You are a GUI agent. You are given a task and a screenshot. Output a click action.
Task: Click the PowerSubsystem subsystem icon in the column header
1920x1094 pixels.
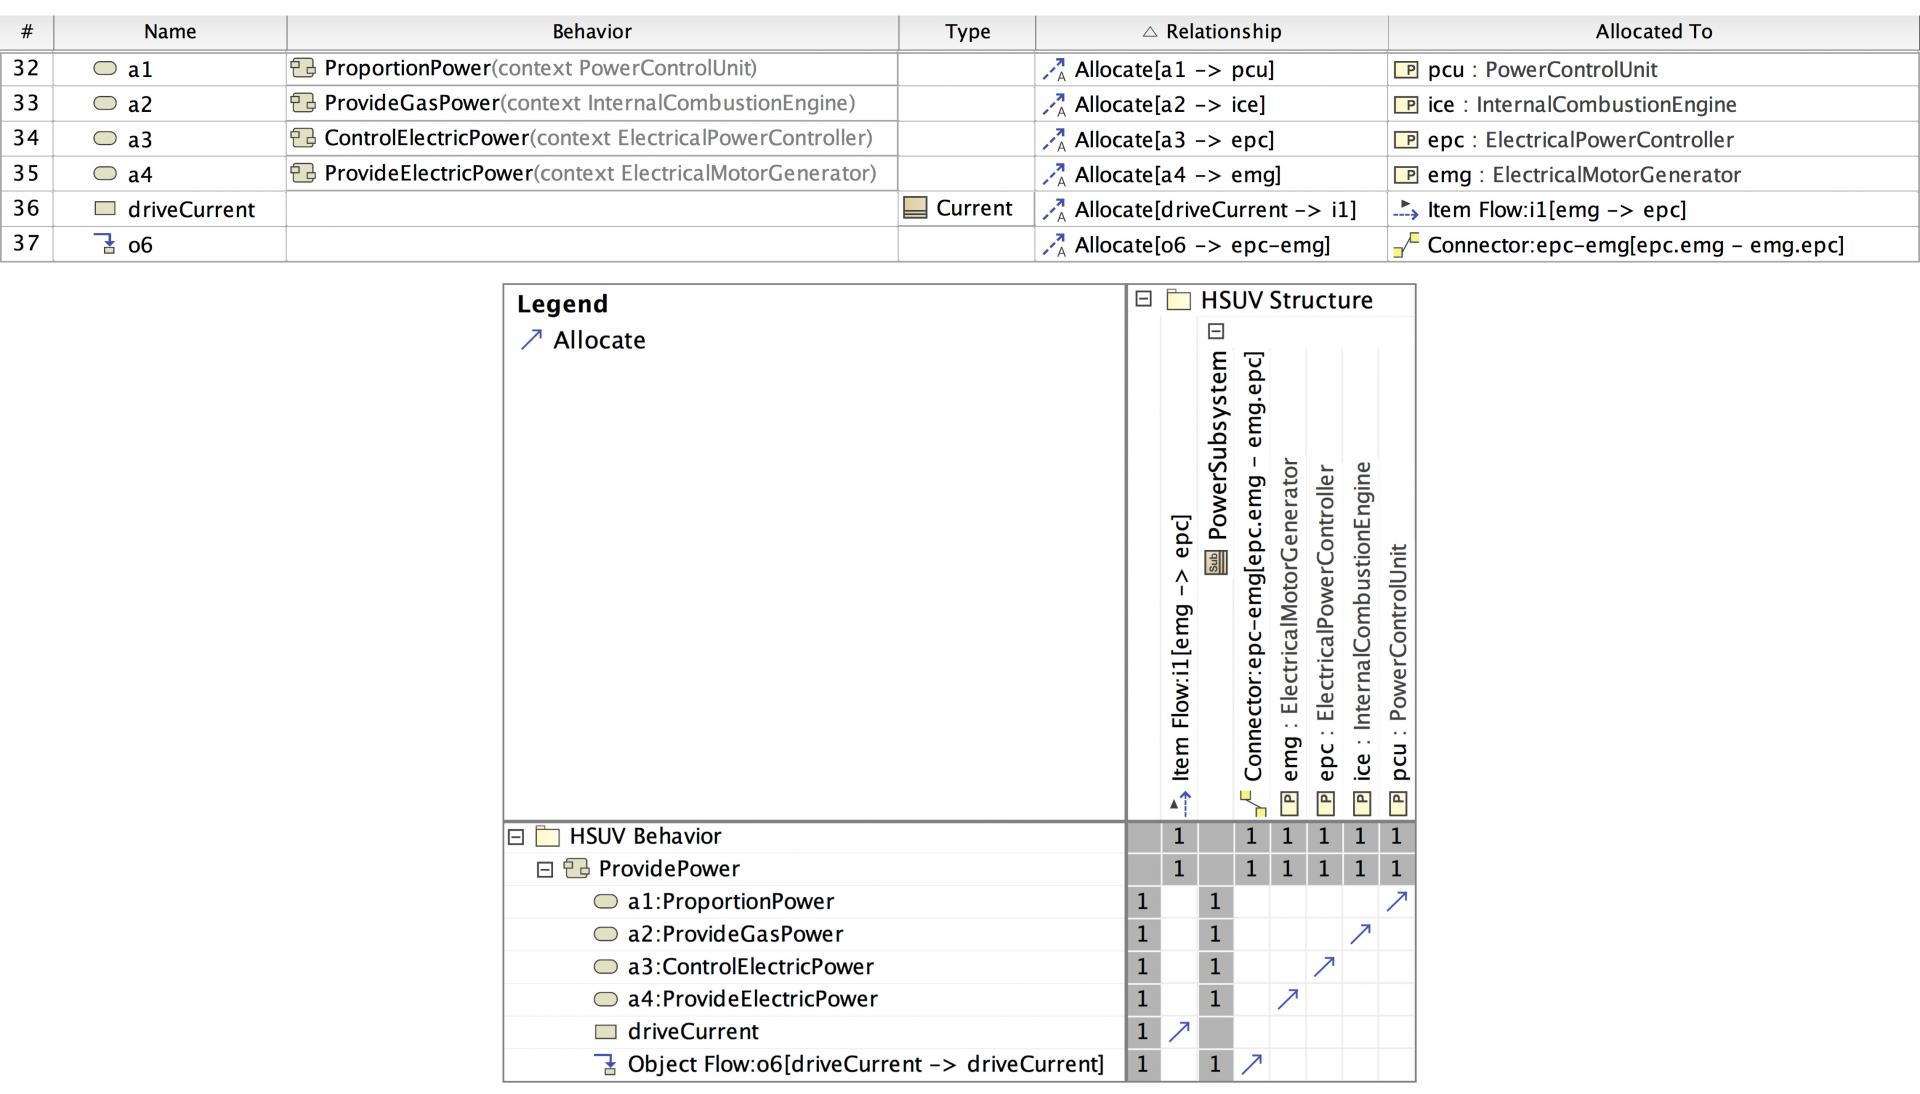[x=1215, y=563]
